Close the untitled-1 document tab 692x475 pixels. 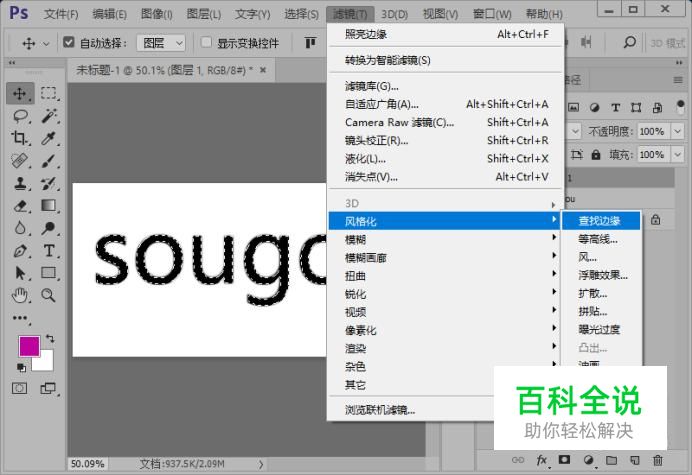pos(263,70)
